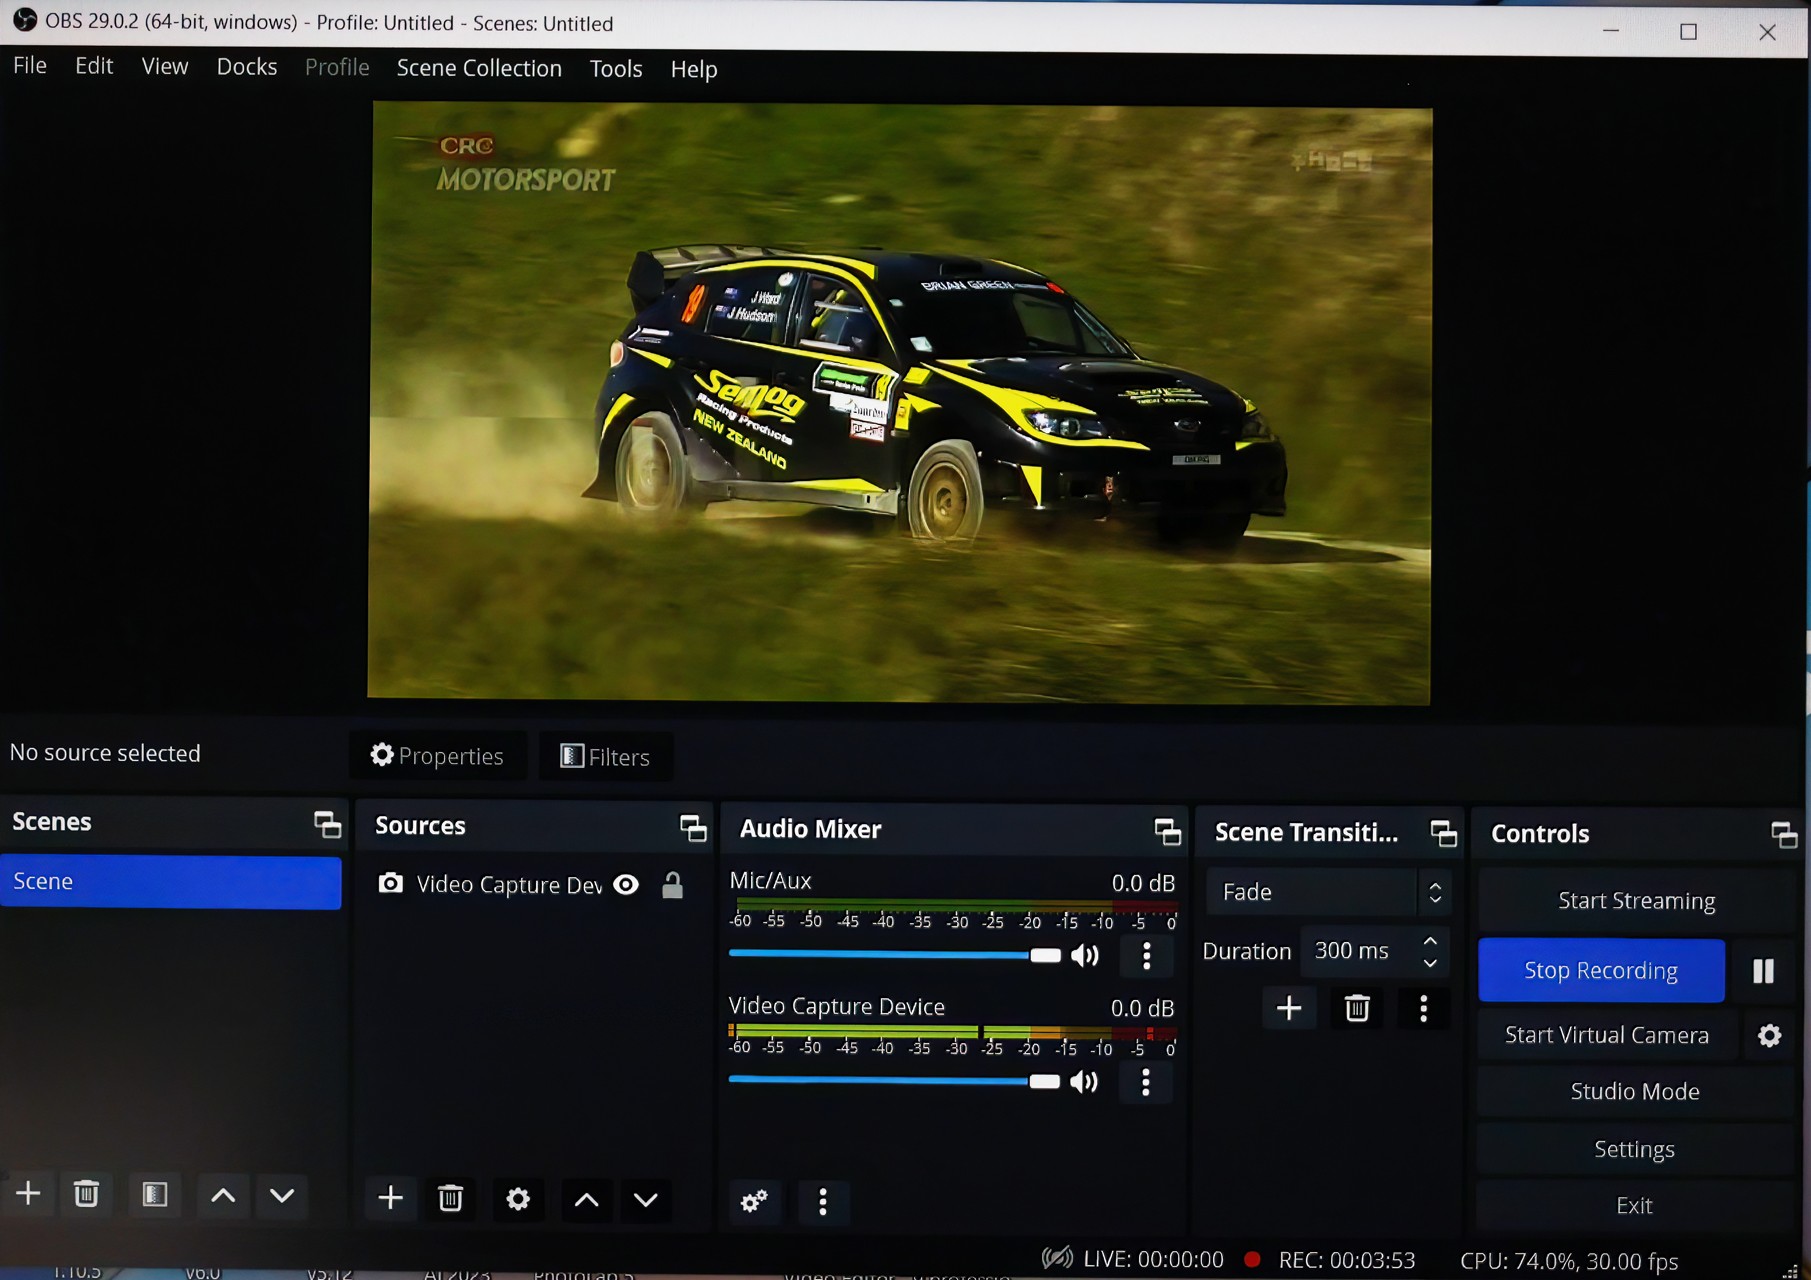Undock the Audio Mixer panel
Screen dimensions: 1811x1280
(x=1168, y=831)
